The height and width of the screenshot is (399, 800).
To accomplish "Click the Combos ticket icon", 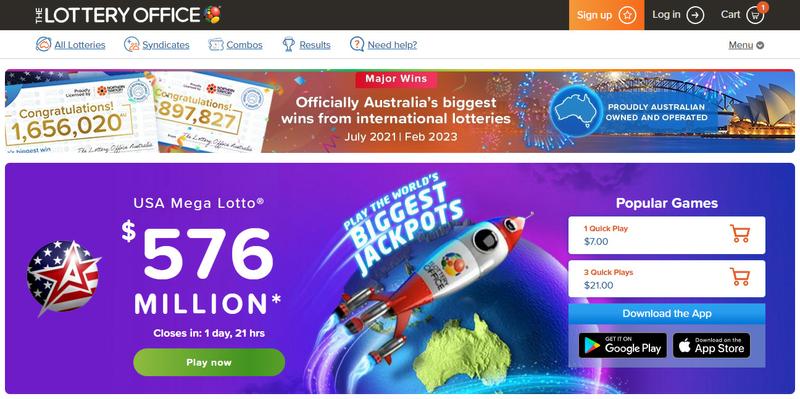I will pyautogui.click(x=216, y=44).
